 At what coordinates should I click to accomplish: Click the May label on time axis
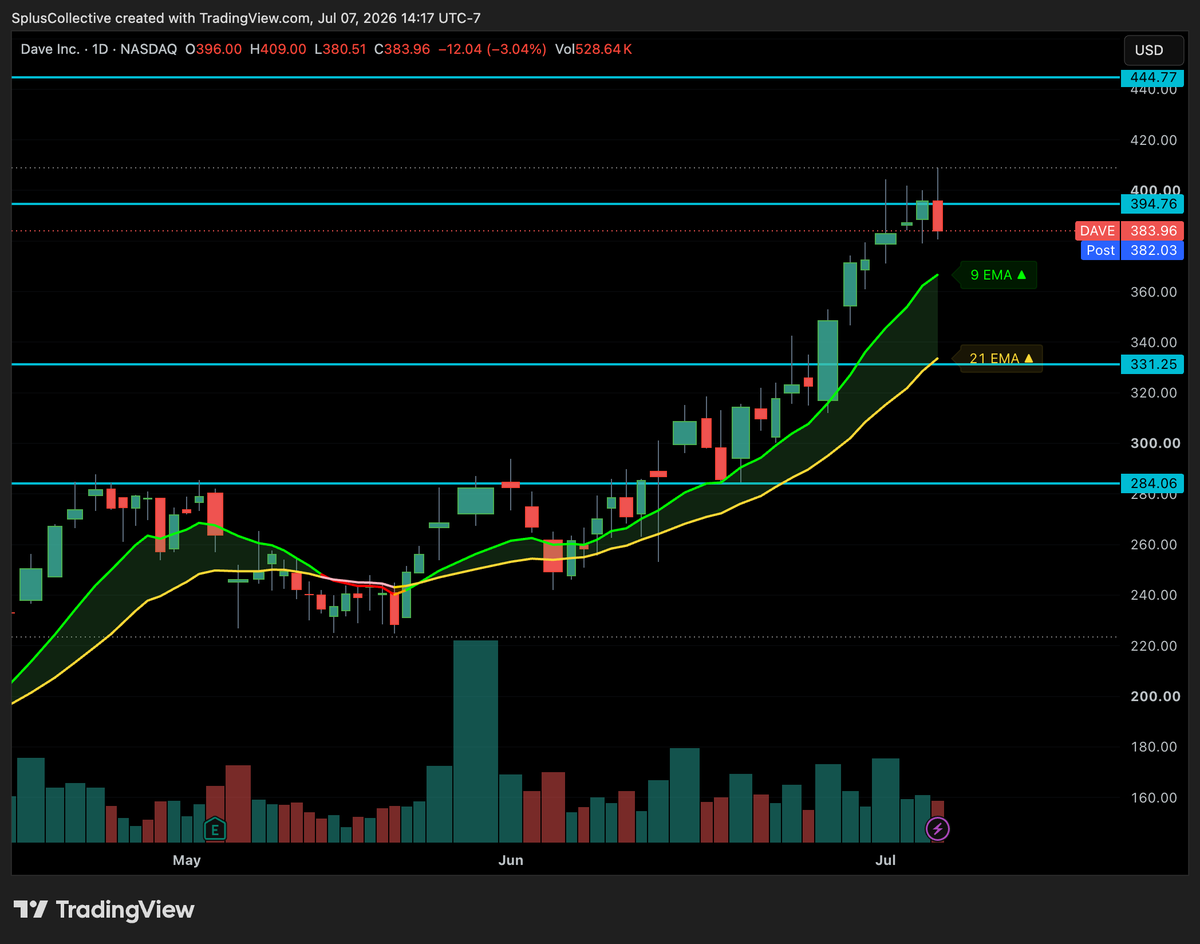(186, 860)
